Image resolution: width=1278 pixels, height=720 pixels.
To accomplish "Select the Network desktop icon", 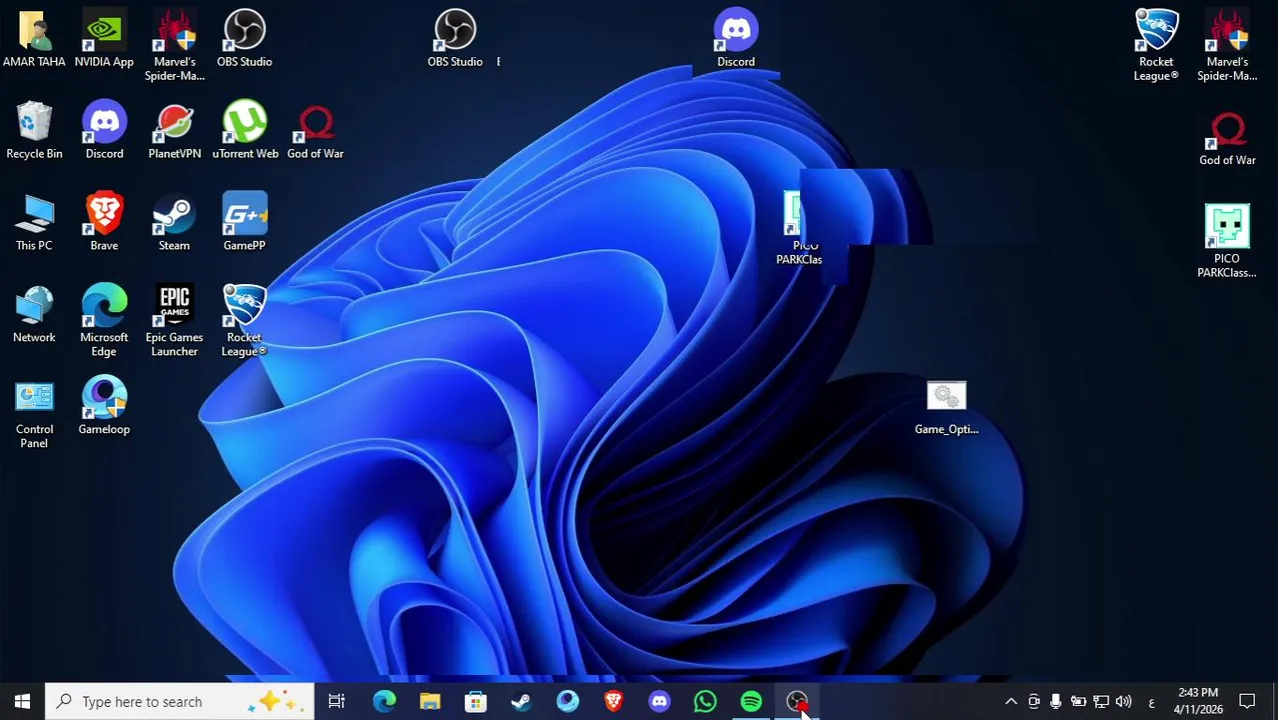I will point(34,316).
